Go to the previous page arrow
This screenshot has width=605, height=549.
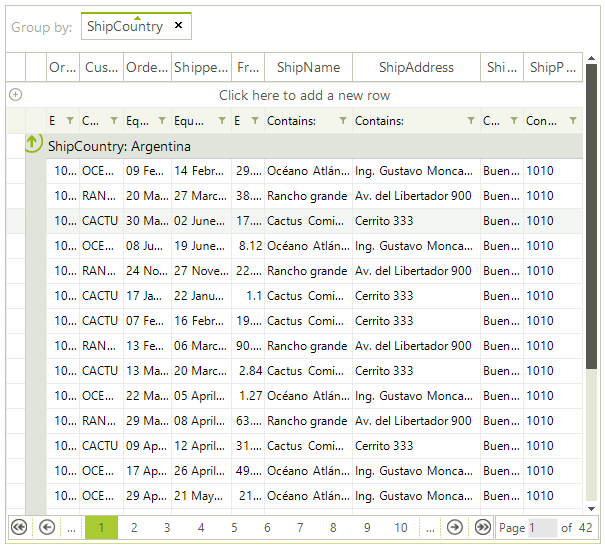(46, 527)
